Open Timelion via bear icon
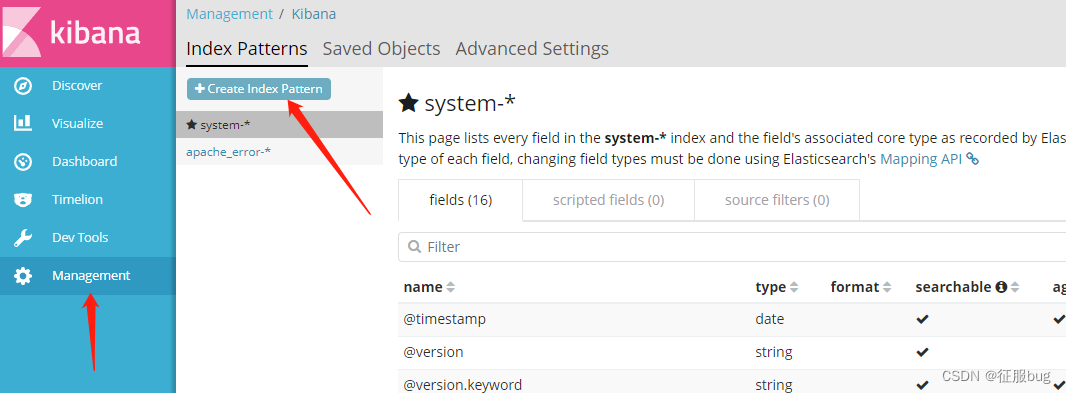The height and width of the screenshot is (393, 1066). [x=23, y=200]
